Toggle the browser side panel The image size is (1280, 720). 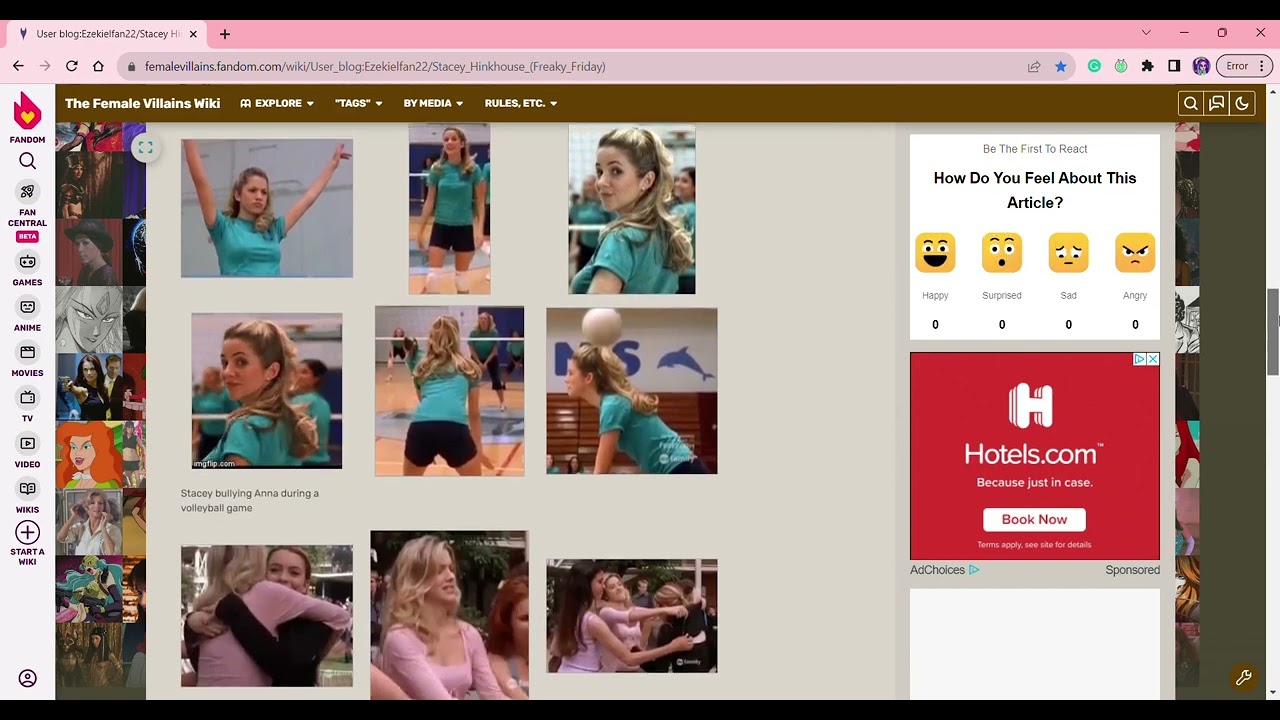[x=1174, y=66]
